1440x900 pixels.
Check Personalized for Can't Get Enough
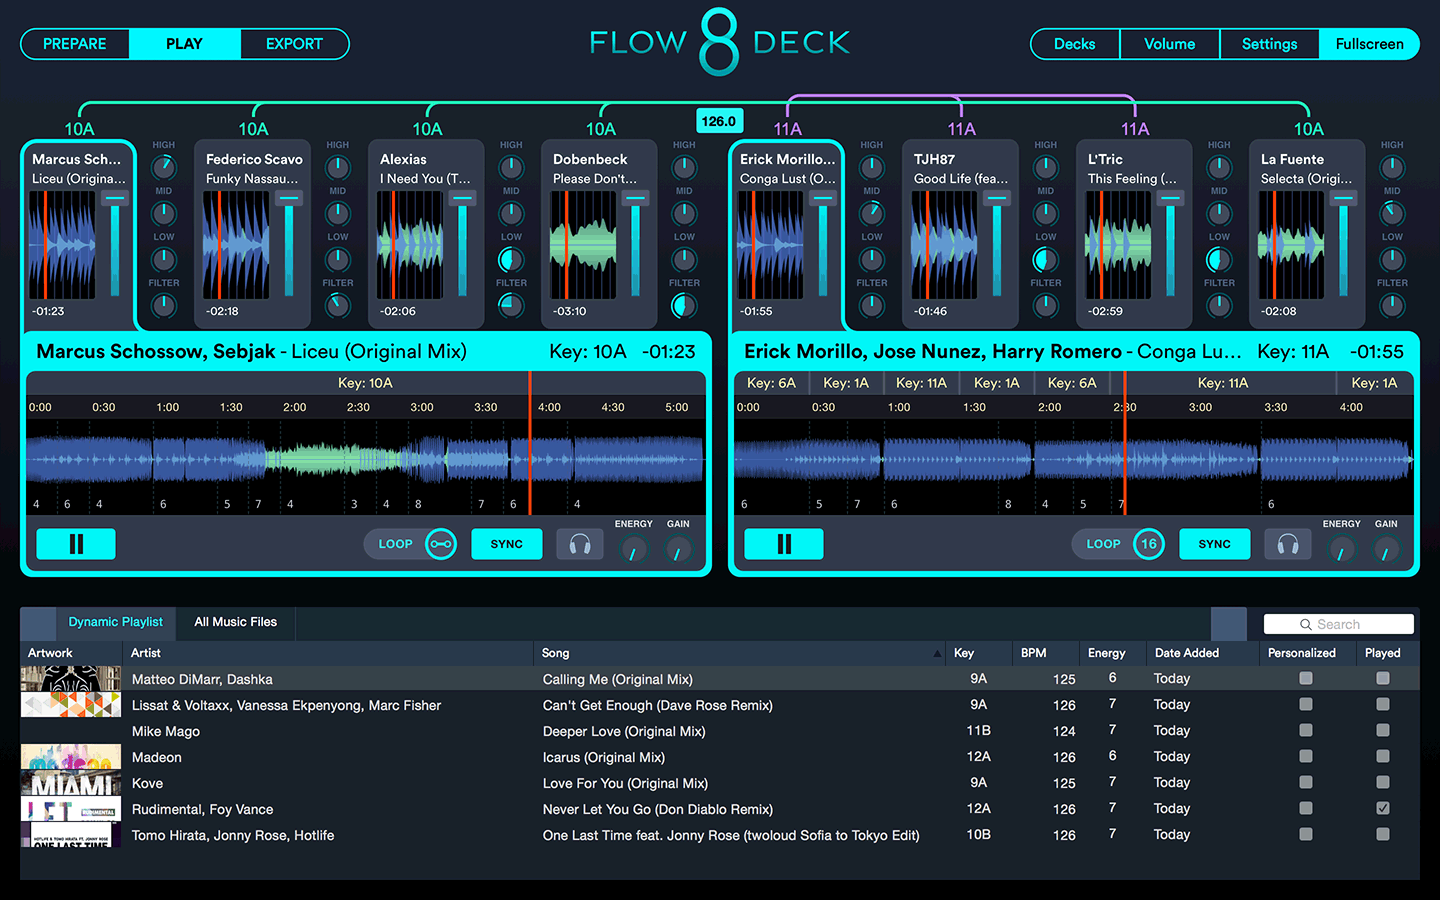pos(1306,704)
